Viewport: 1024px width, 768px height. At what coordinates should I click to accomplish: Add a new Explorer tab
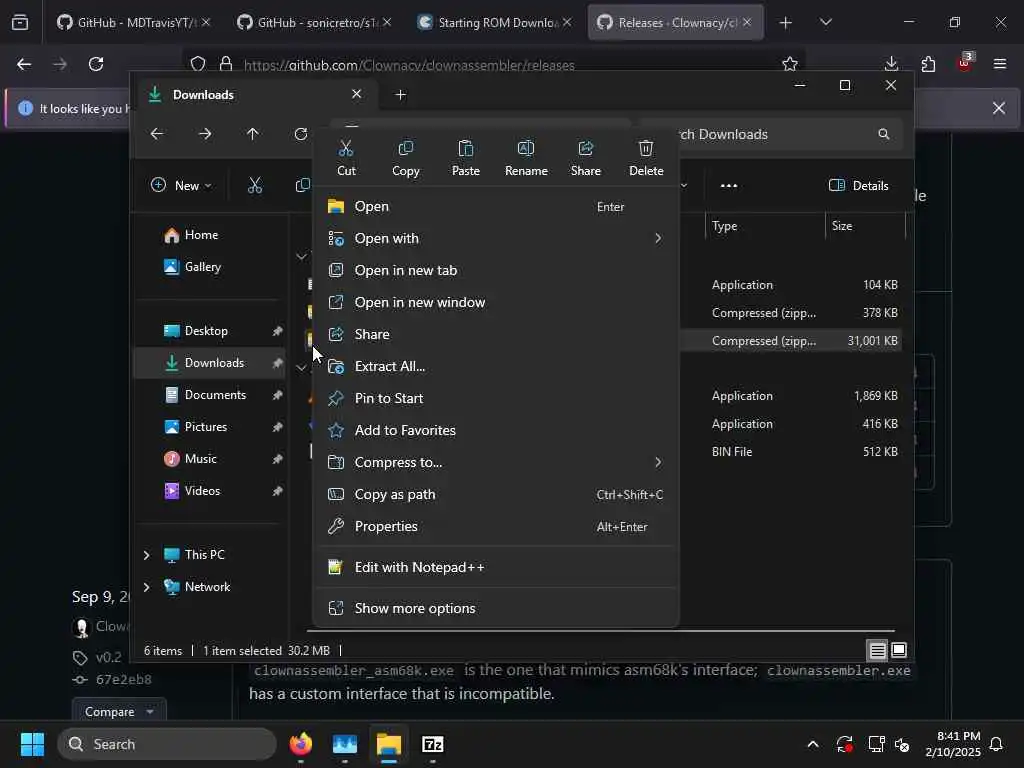point(400,95)
